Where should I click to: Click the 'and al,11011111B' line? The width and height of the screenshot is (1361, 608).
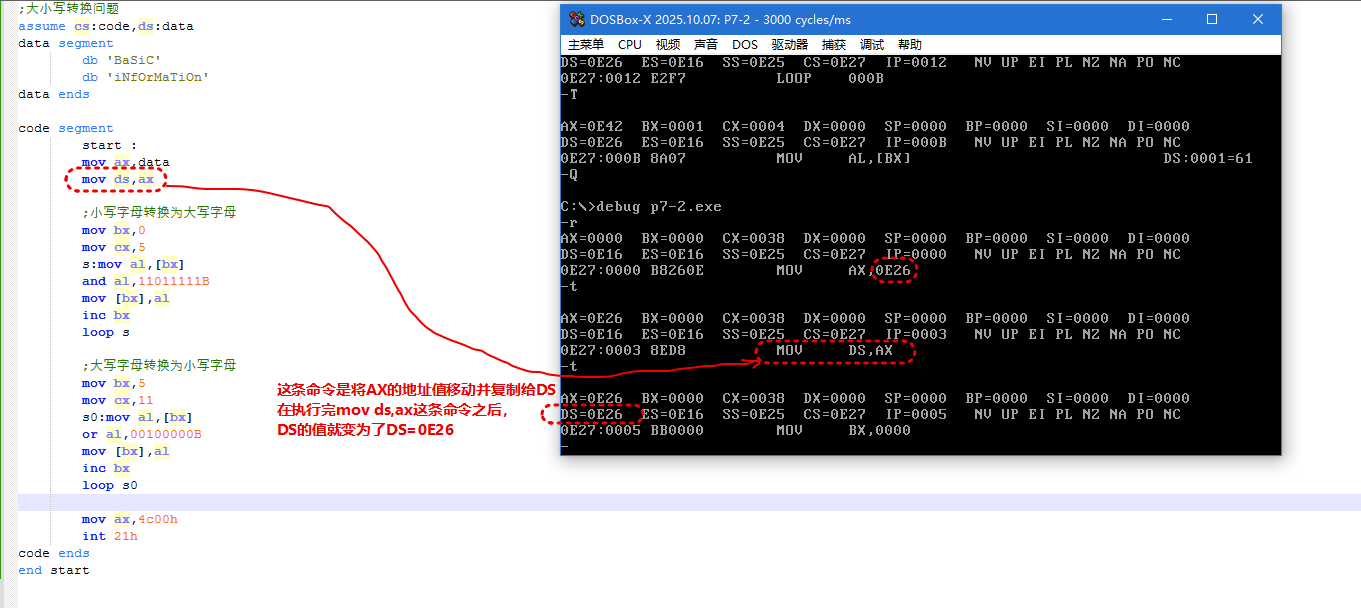tap(146, 281)
